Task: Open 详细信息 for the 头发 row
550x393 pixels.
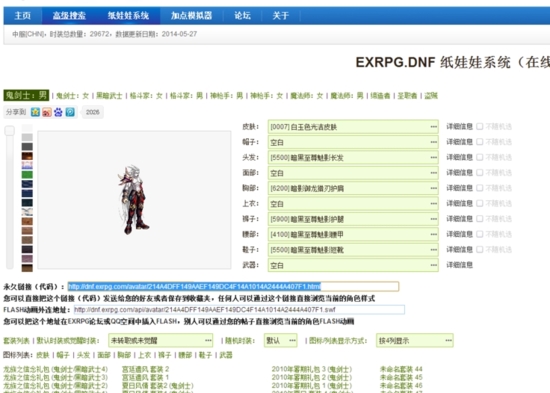Action: (460, 157)
